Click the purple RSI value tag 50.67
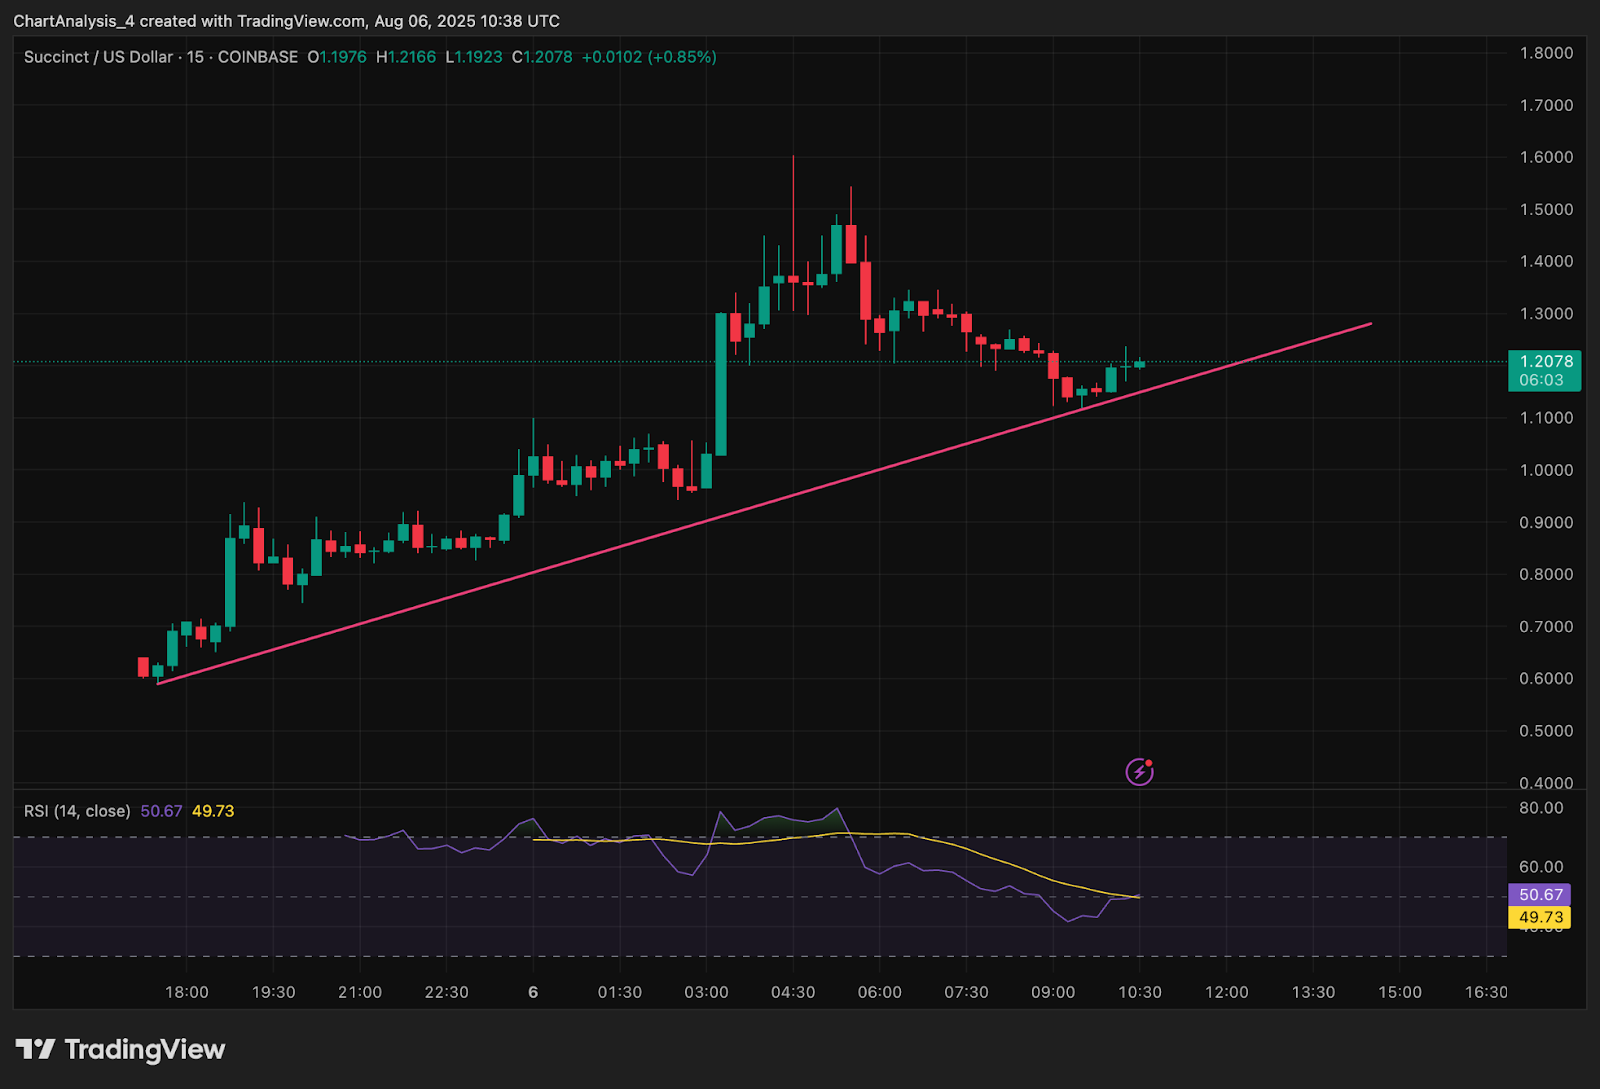 [x=1539, y=895]
